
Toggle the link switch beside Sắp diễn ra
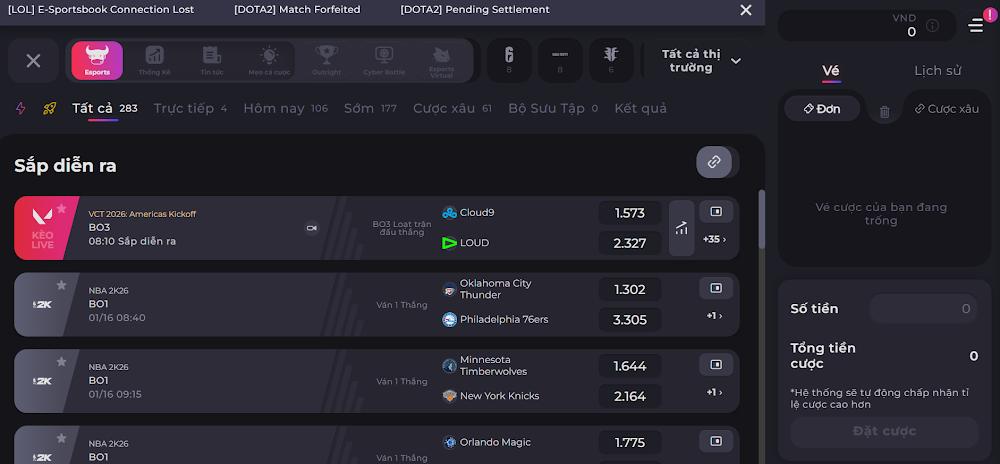tap(717, 162)
